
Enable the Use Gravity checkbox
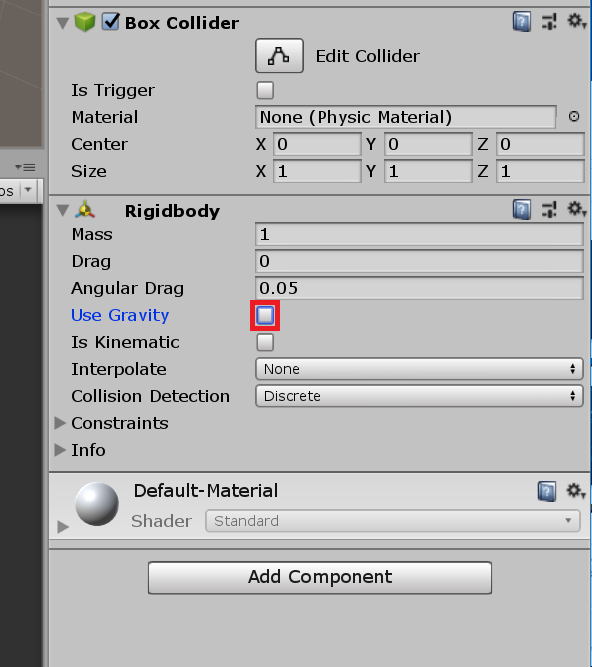coord(265,315)
